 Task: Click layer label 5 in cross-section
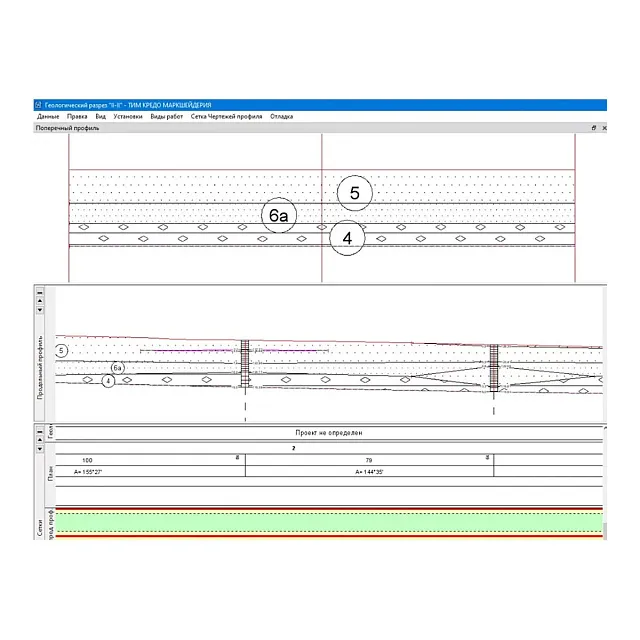[354, 191]
